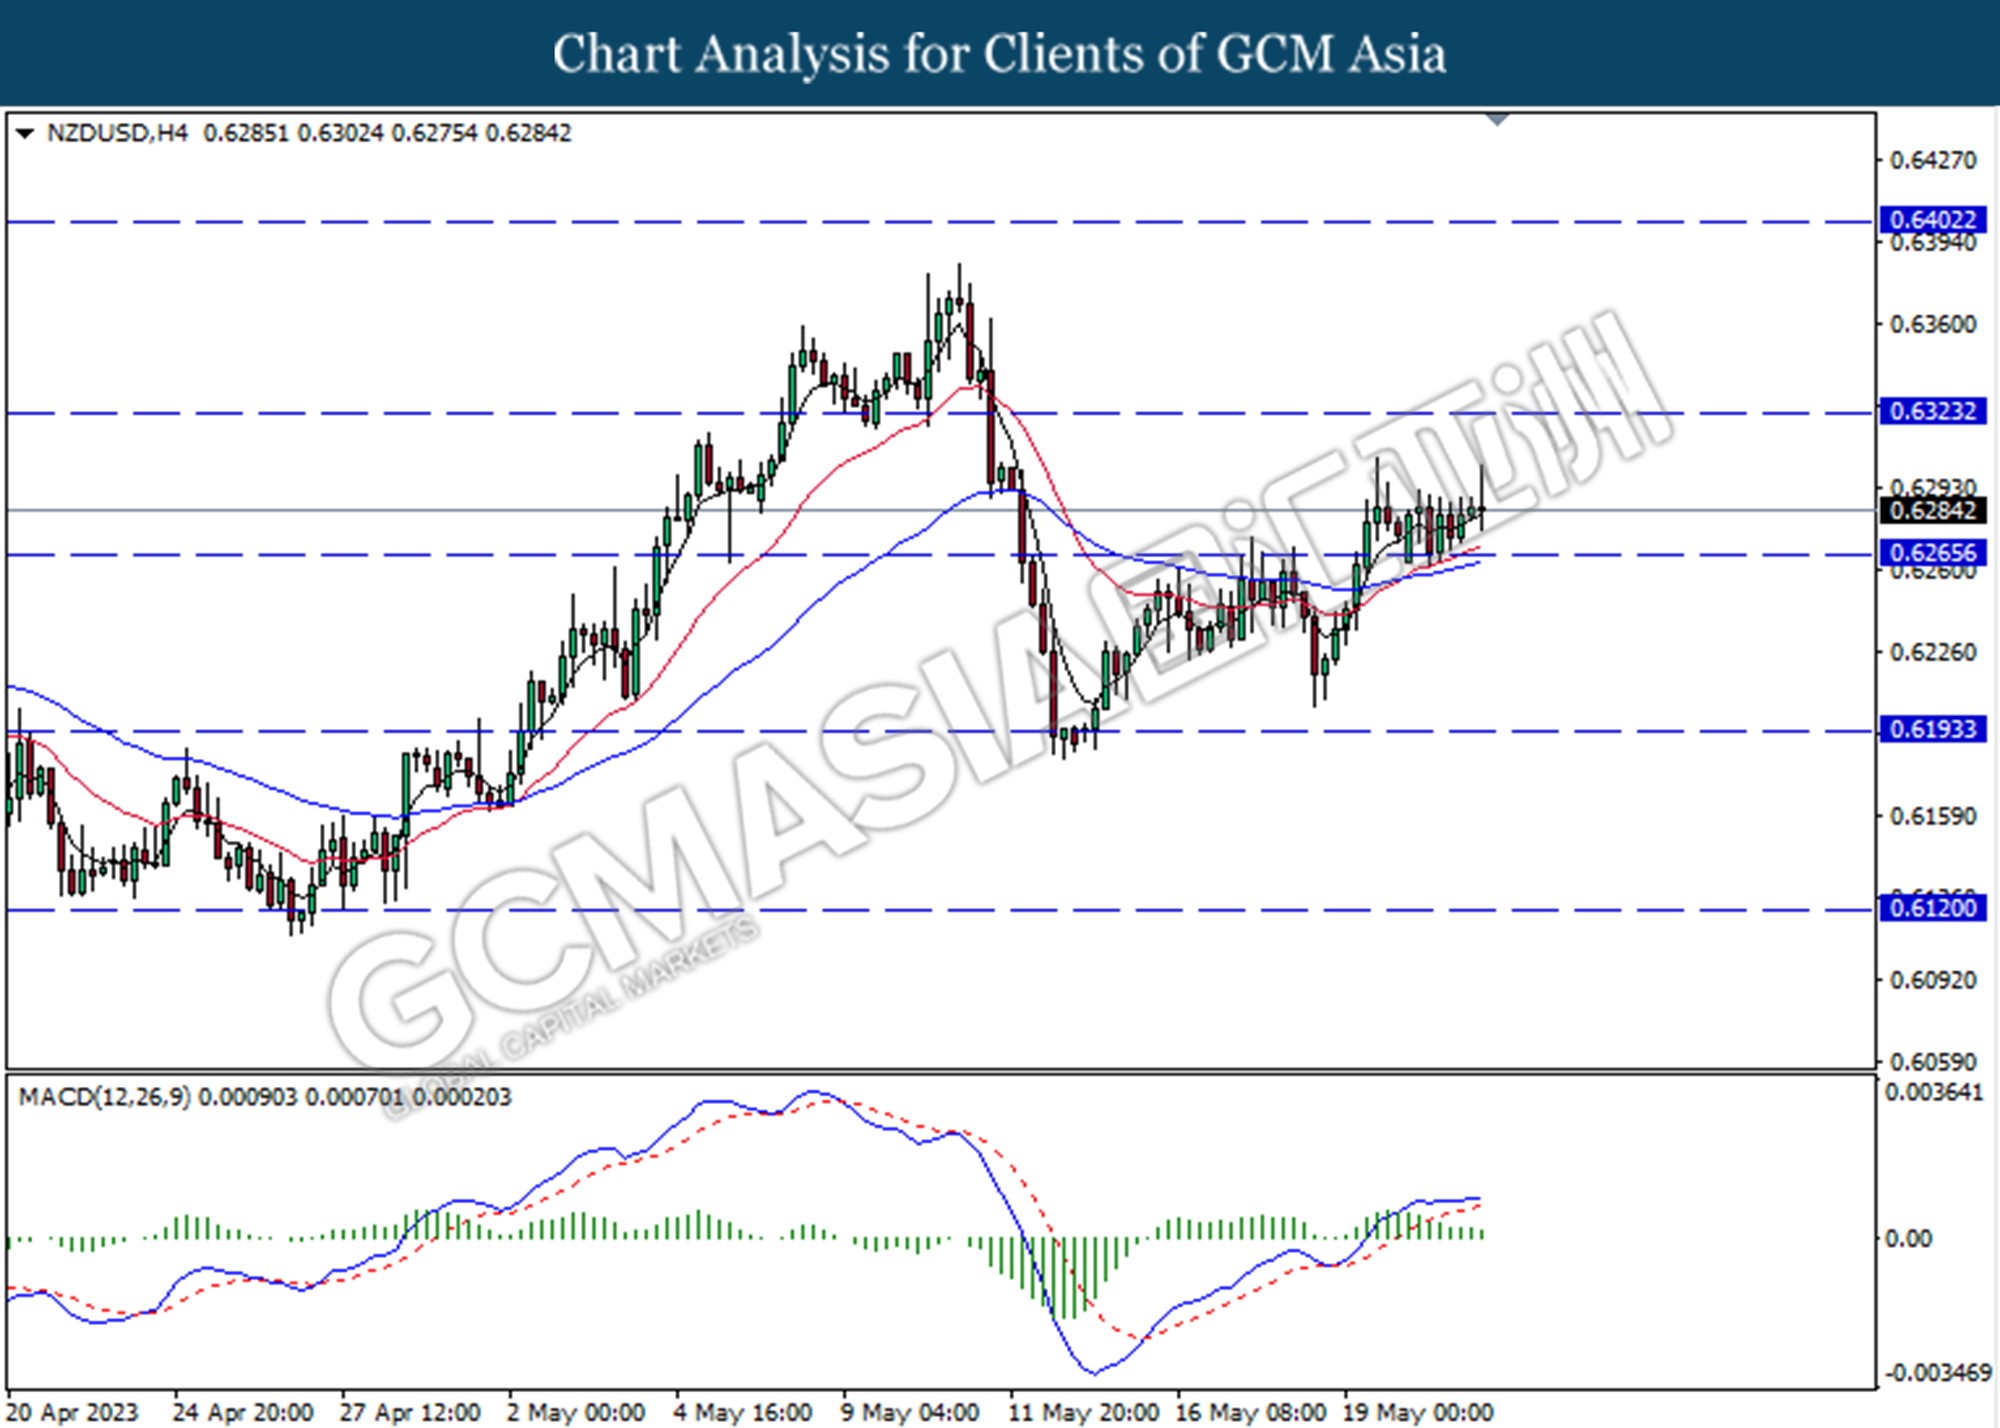Open the NZDUSD,H4 chart dropdown arrow
Image resolution: width=2000 pixels, height=1428 pixels.
25,133
